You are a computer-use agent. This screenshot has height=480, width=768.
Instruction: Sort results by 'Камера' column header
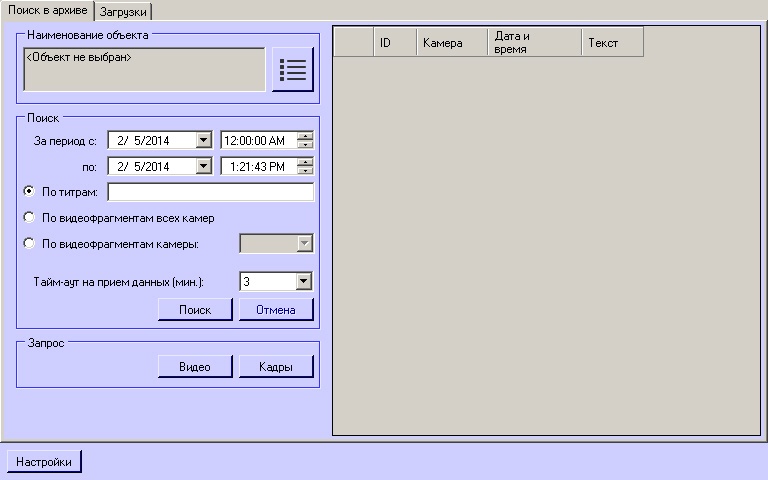point(452,43)
